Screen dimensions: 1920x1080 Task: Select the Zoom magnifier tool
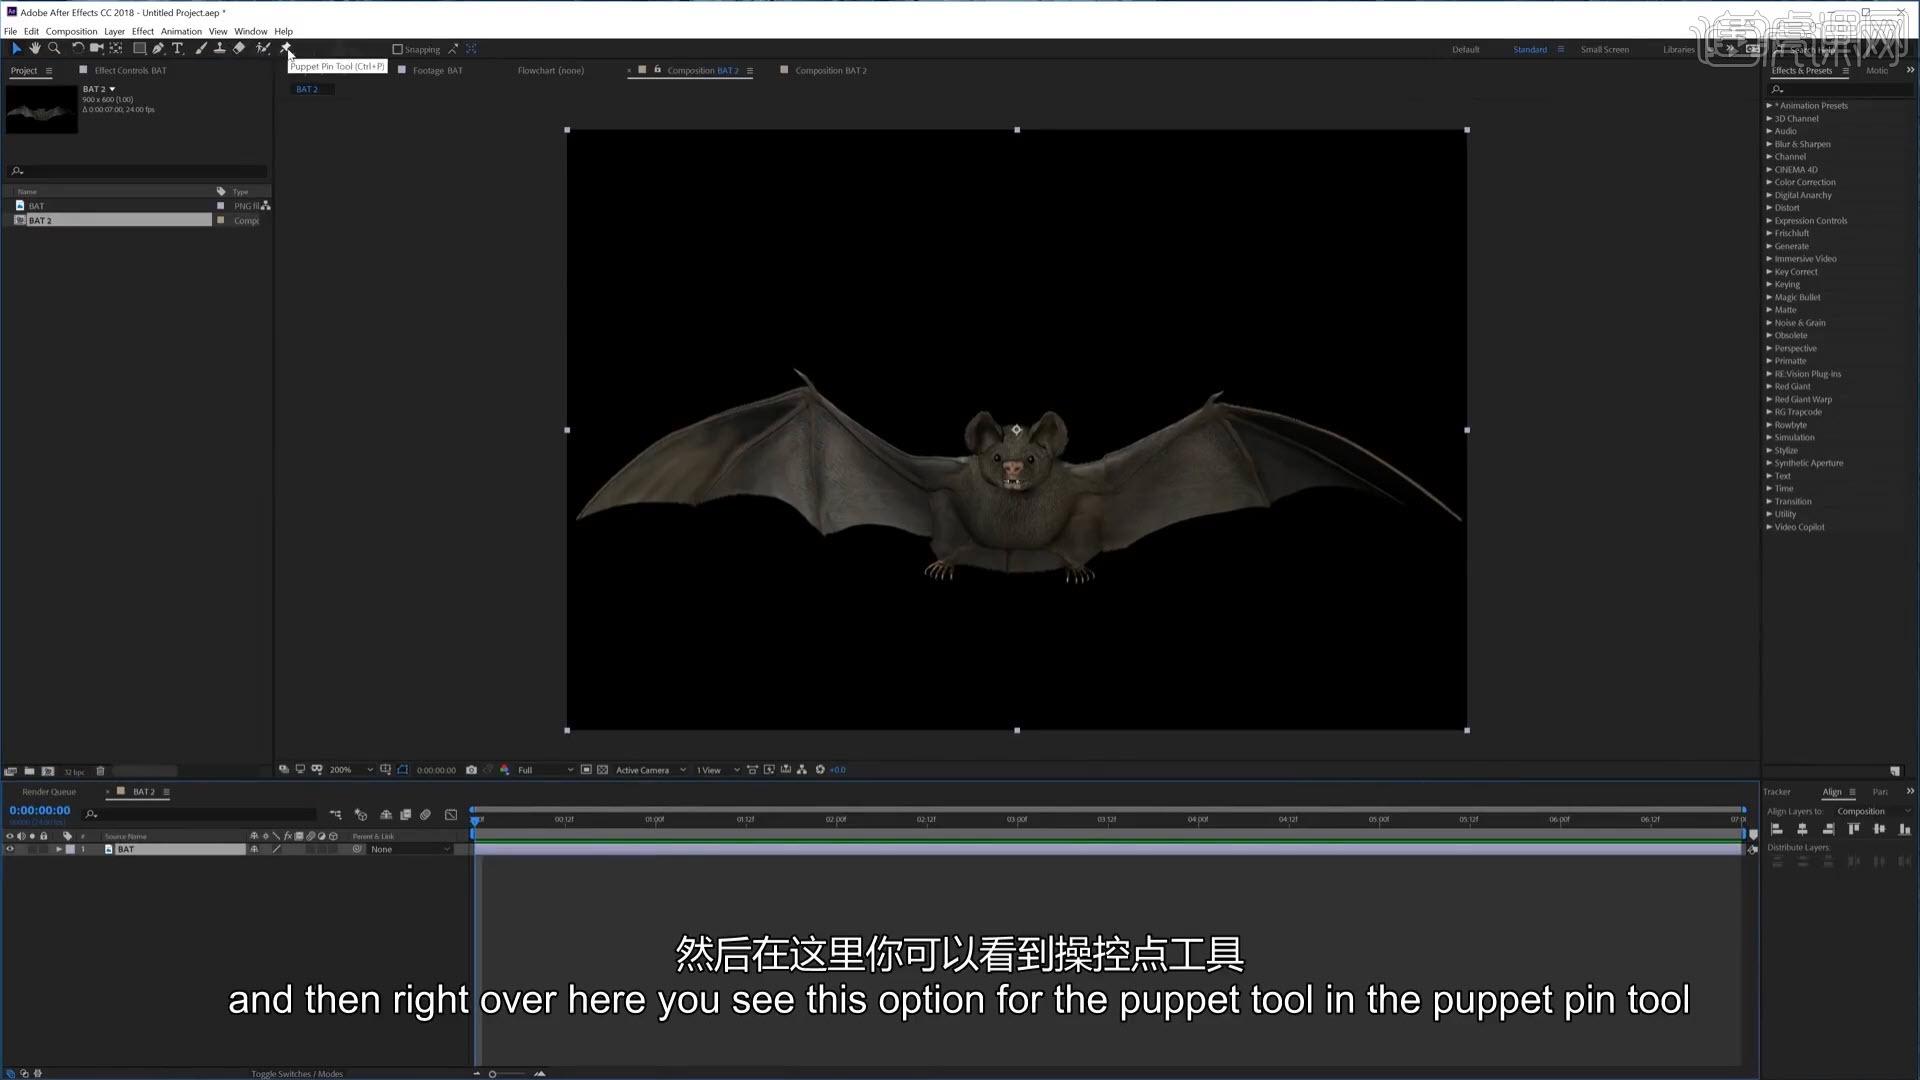(x=54, y=48)
